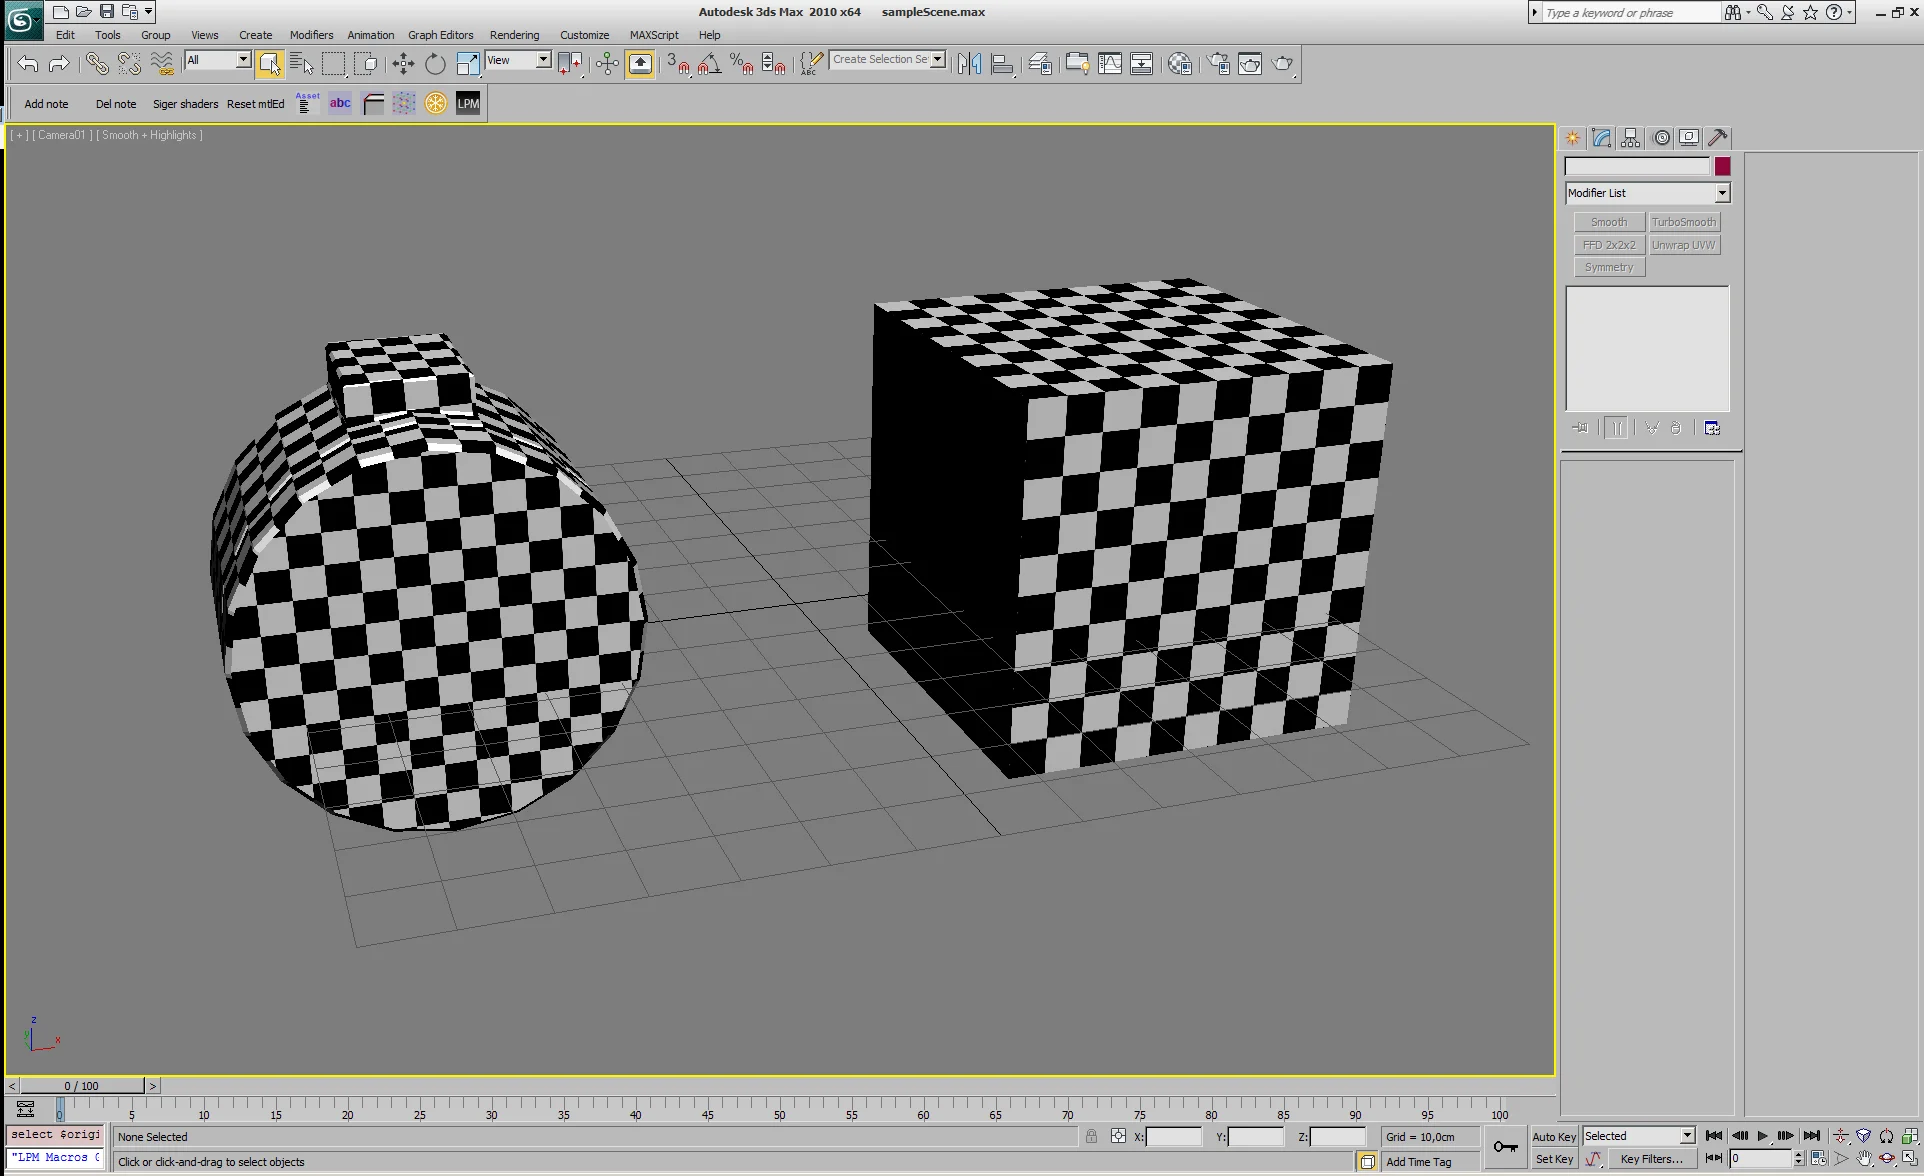Switch to the Motion command panel tab
This screenshot has width=1924, height=1176.
(1661, 138)
